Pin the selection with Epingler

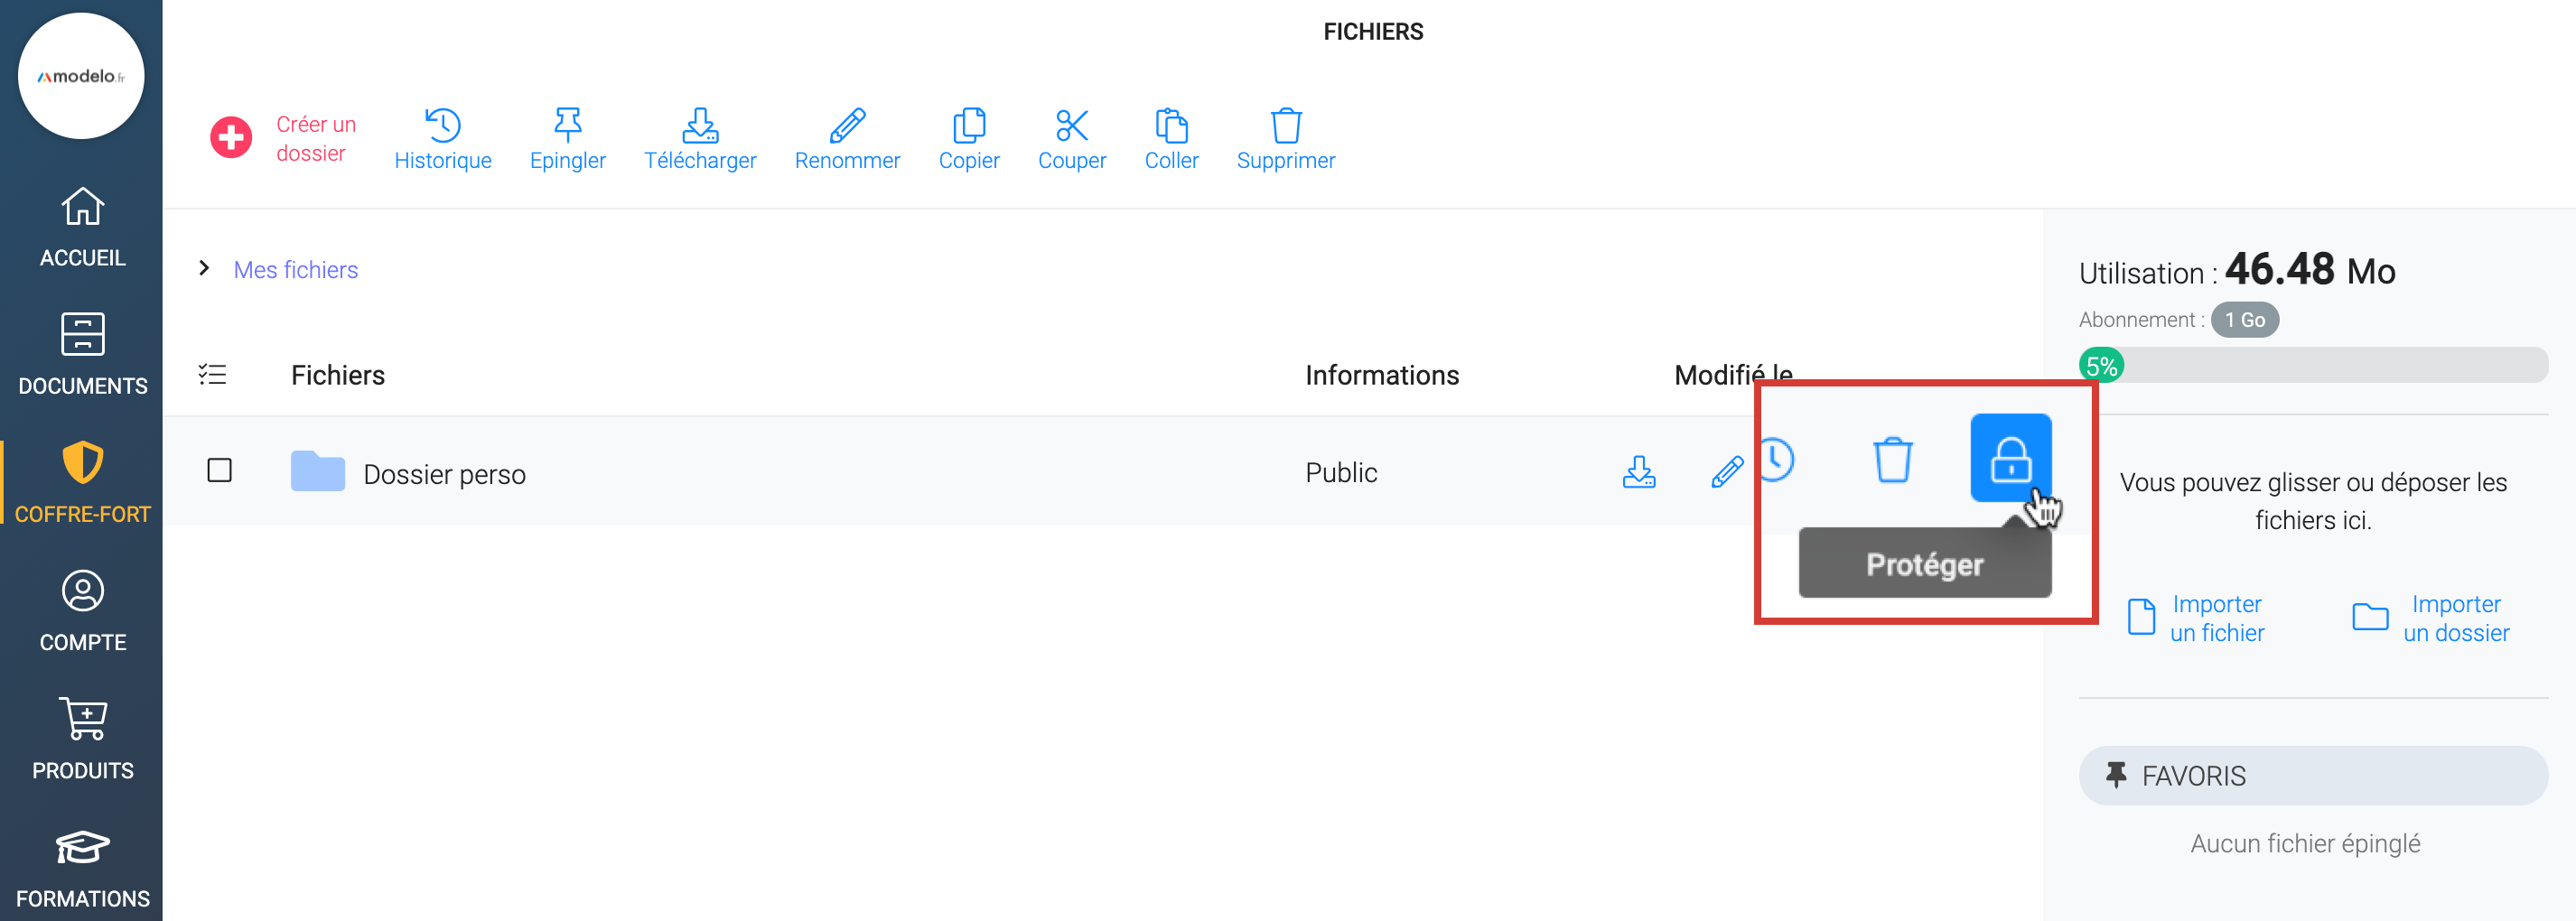pyautogui.click(x=567, y=126)
